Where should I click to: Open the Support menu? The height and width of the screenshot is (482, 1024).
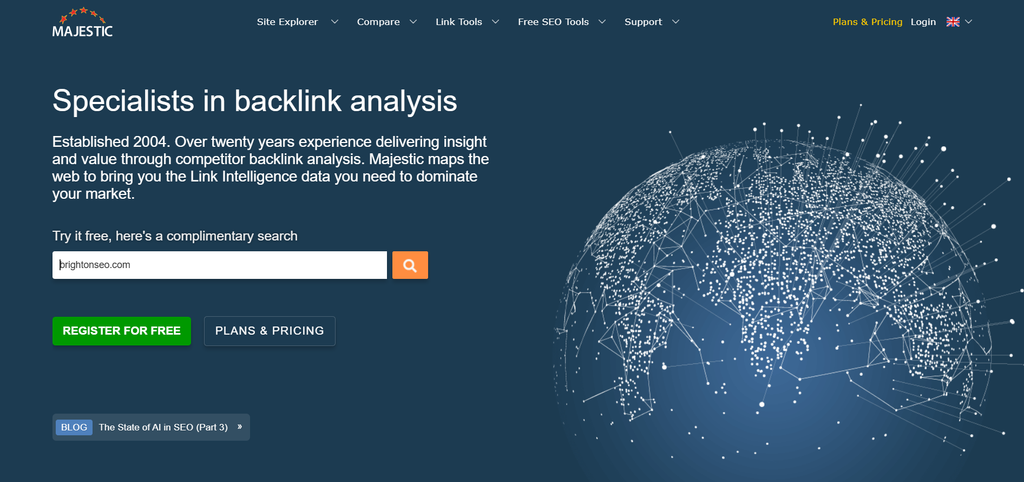[643, 22]
